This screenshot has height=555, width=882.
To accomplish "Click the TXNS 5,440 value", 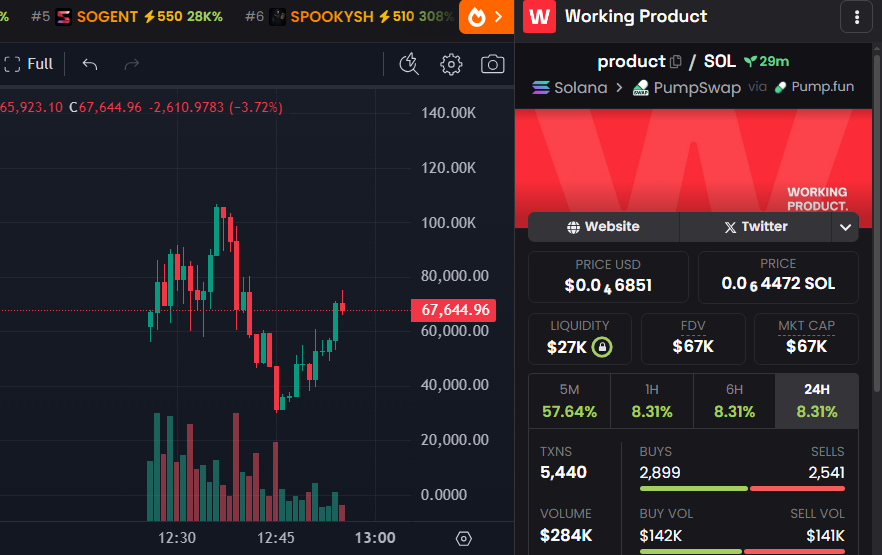I will coord(563,472).
